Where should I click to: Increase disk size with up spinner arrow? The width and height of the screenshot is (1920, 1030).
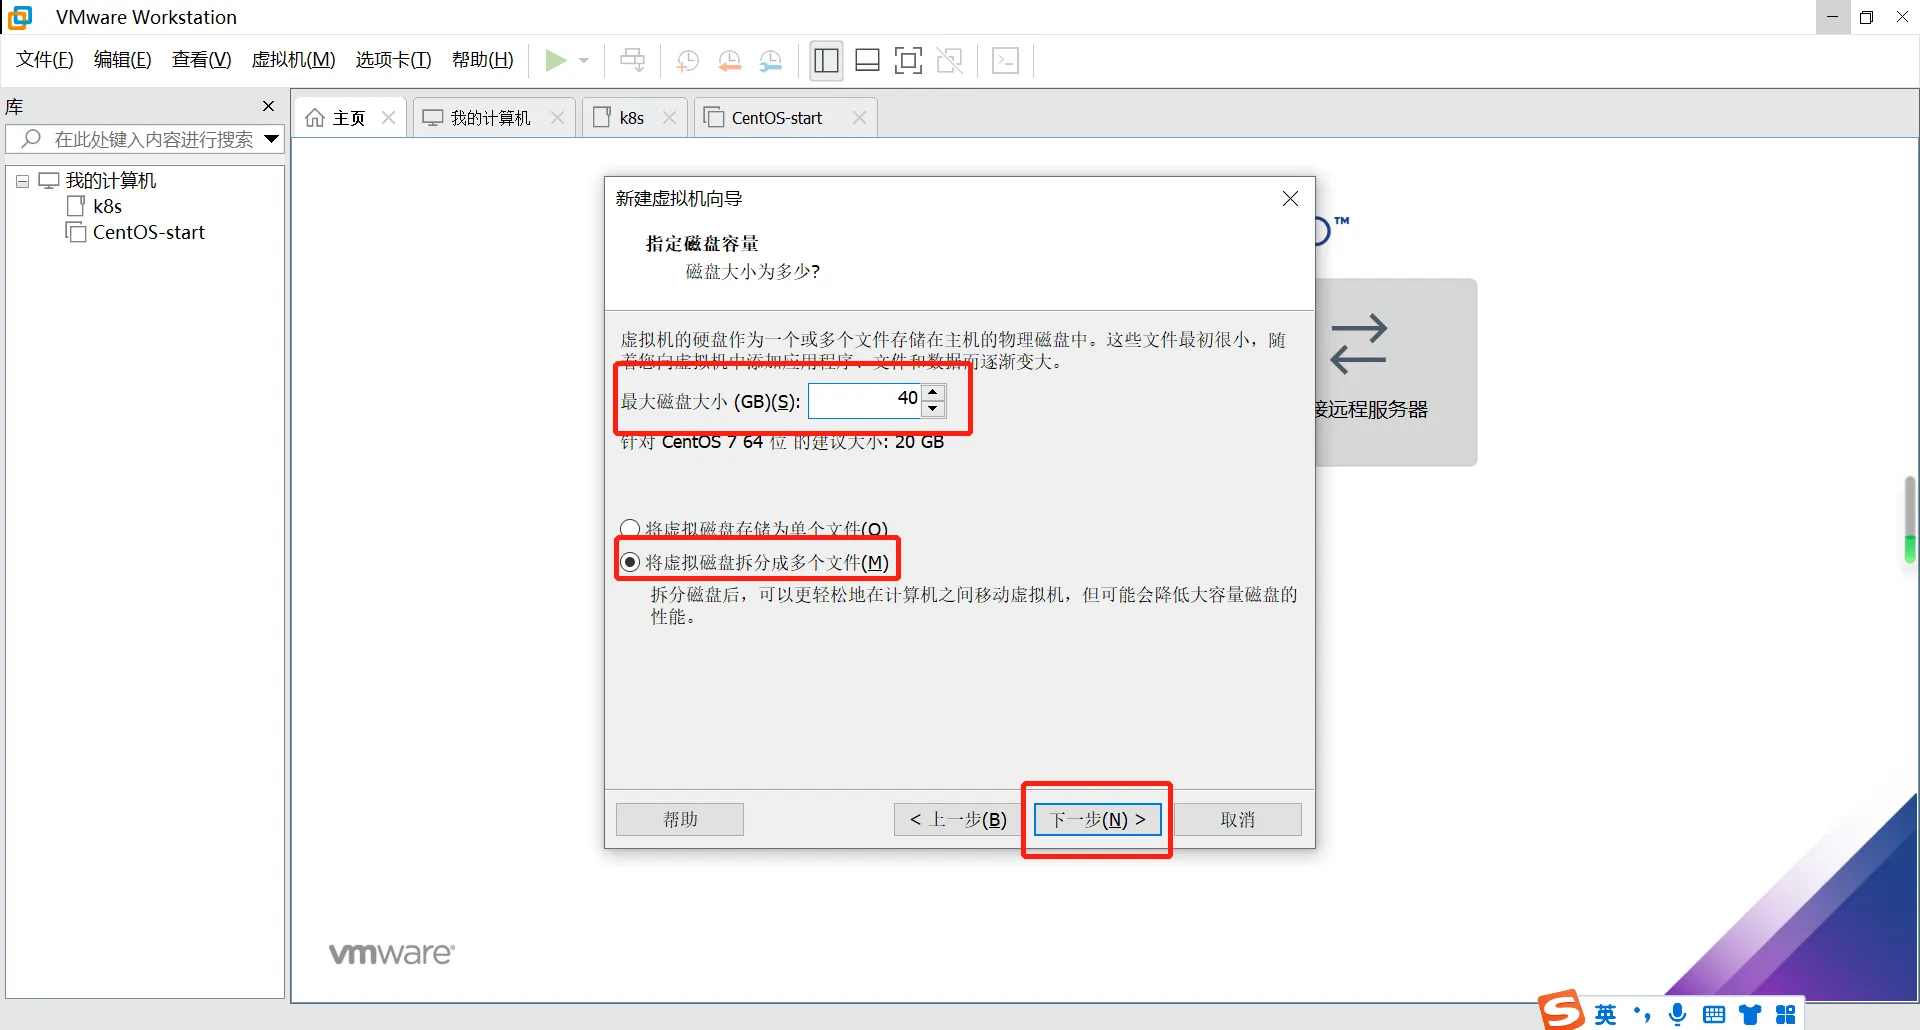pyautogui.click(x=933, y=392)
